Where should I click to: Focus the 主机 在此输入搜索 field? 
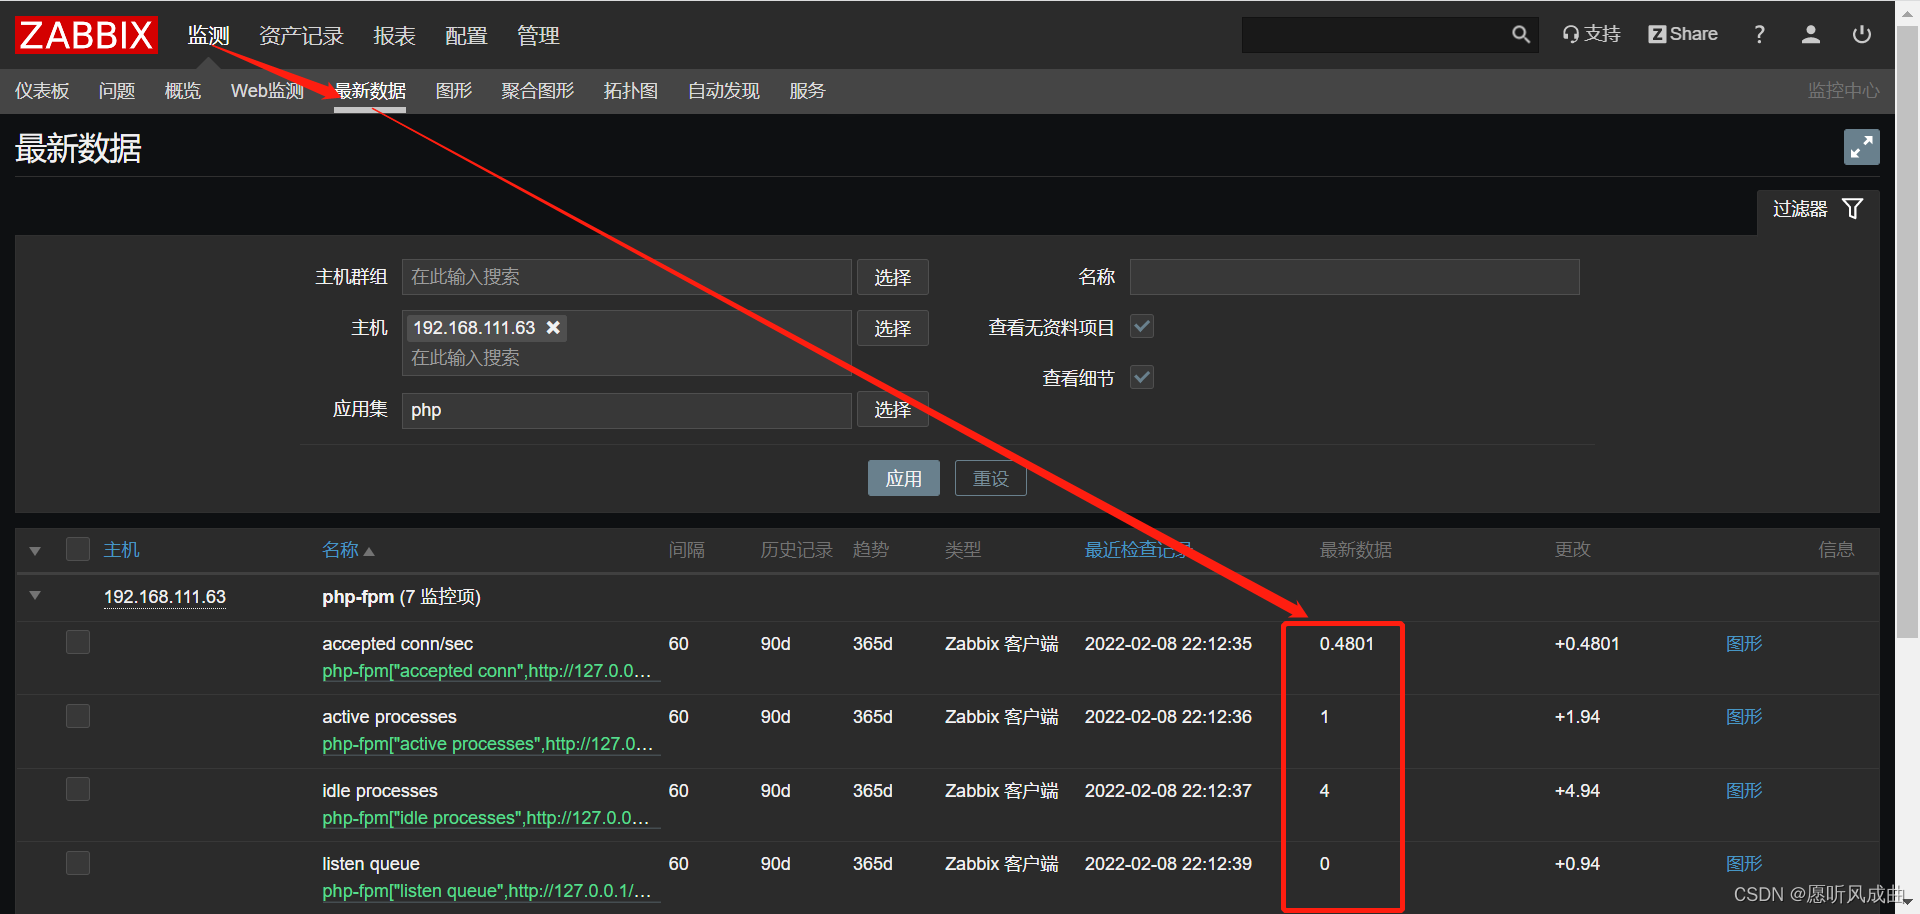[x=627, y=358]
